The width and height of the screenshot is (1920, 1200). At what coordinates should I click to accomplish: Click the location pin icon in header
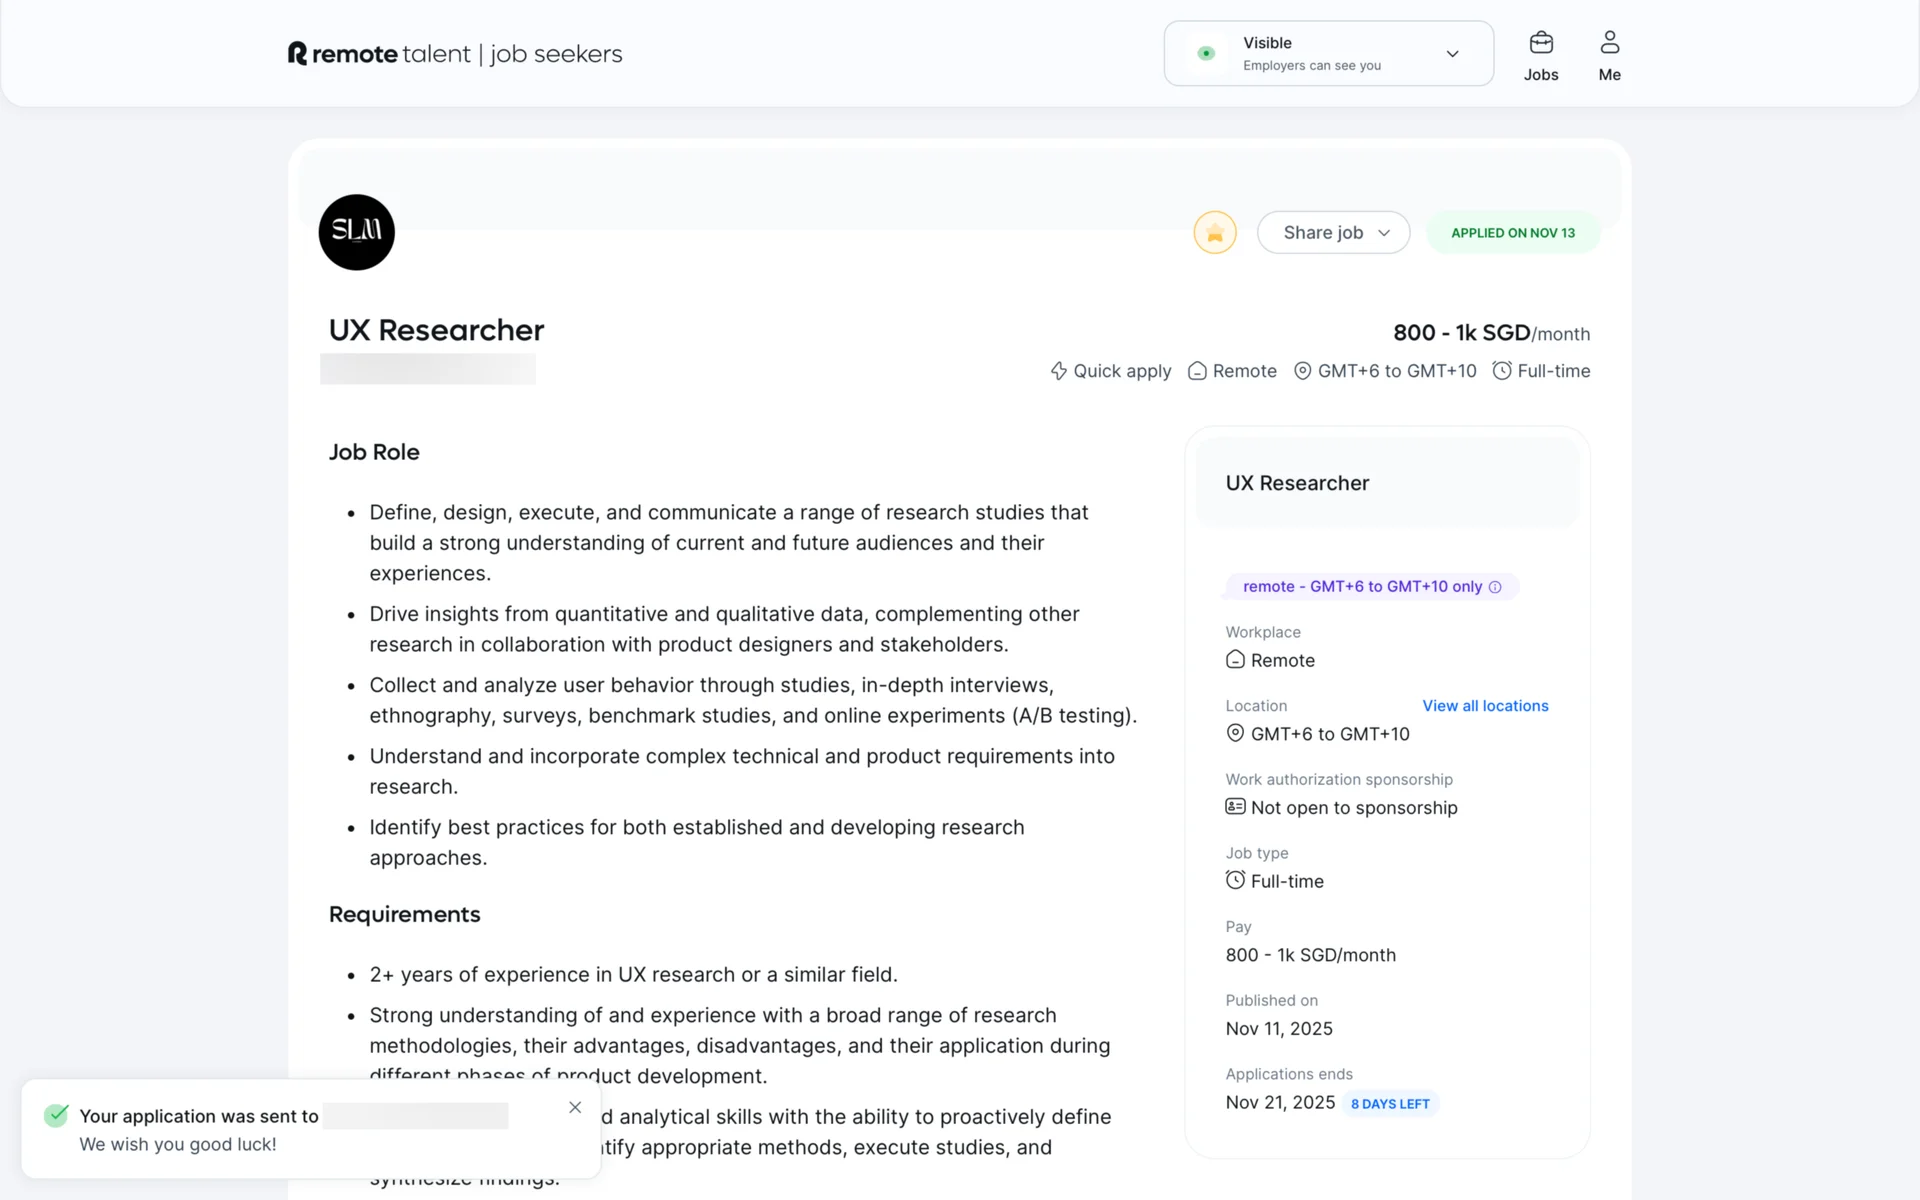1302,371
